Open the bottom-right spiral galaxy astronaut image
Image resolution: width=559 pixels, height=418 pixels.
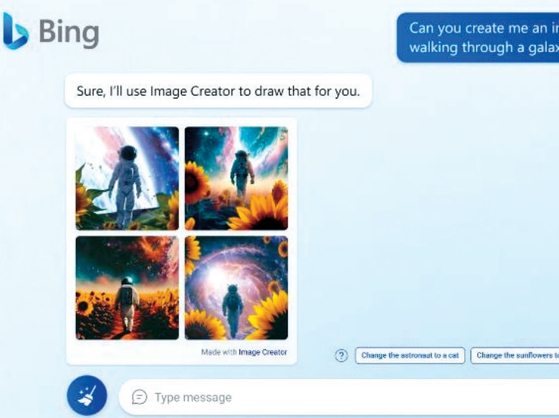pos(236,288)
